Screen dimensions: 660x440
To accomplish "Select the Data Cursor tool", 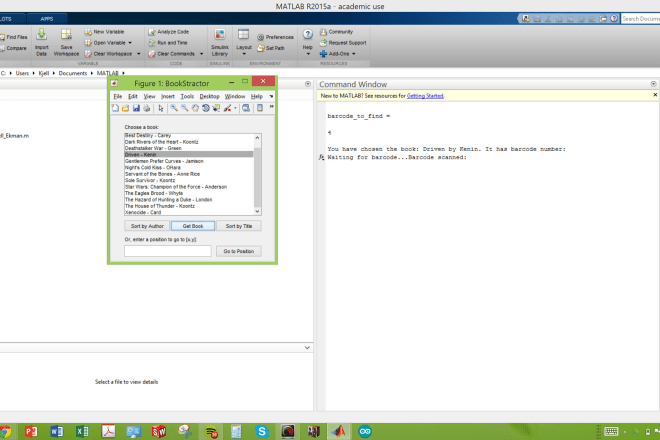I will (216, 108).
